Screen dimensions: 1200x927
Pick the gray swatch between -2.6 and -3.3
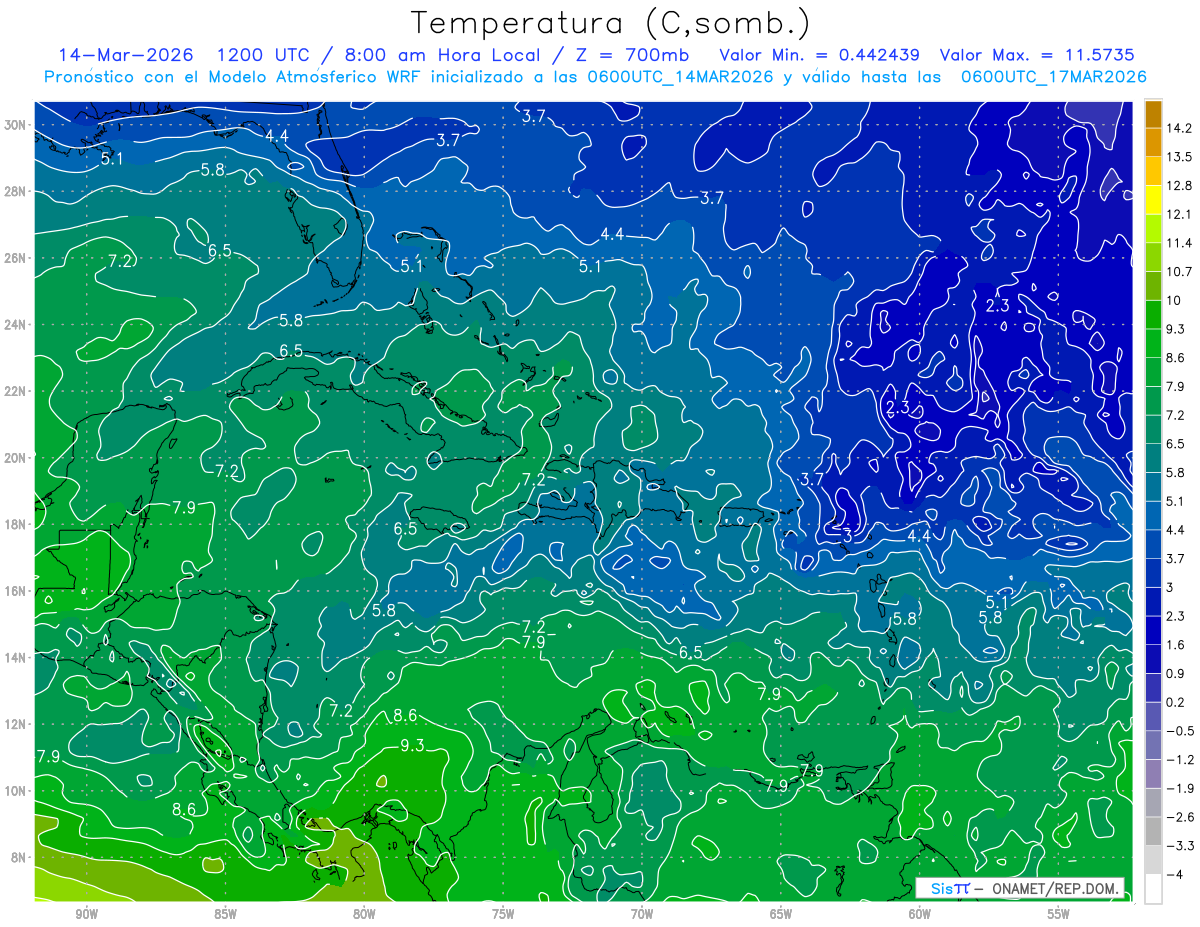tap(1153, 831)
